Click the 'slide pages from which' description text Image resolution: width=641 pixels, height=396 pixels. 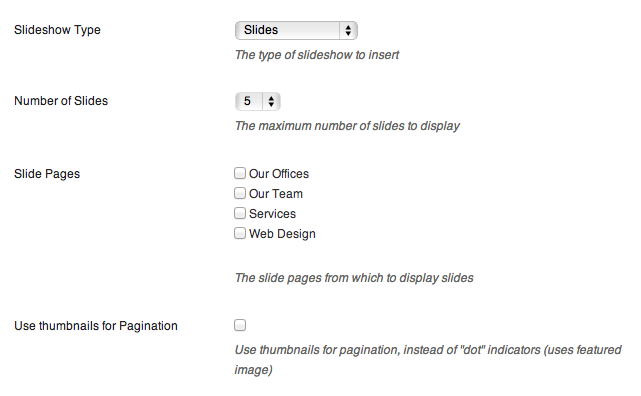(354, 278)
